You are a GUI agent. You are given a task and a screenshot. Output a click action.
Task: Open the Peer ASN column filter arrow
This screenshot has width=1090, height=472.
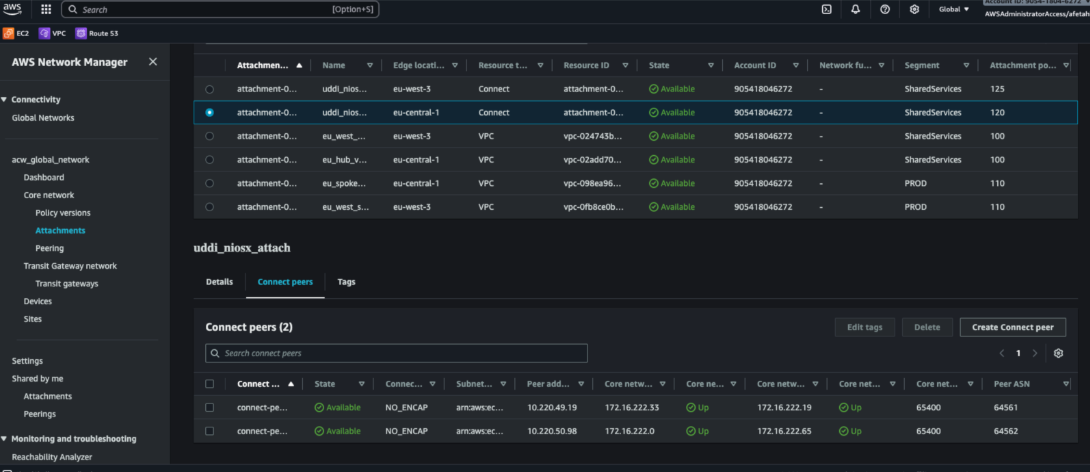(1066, 384)
